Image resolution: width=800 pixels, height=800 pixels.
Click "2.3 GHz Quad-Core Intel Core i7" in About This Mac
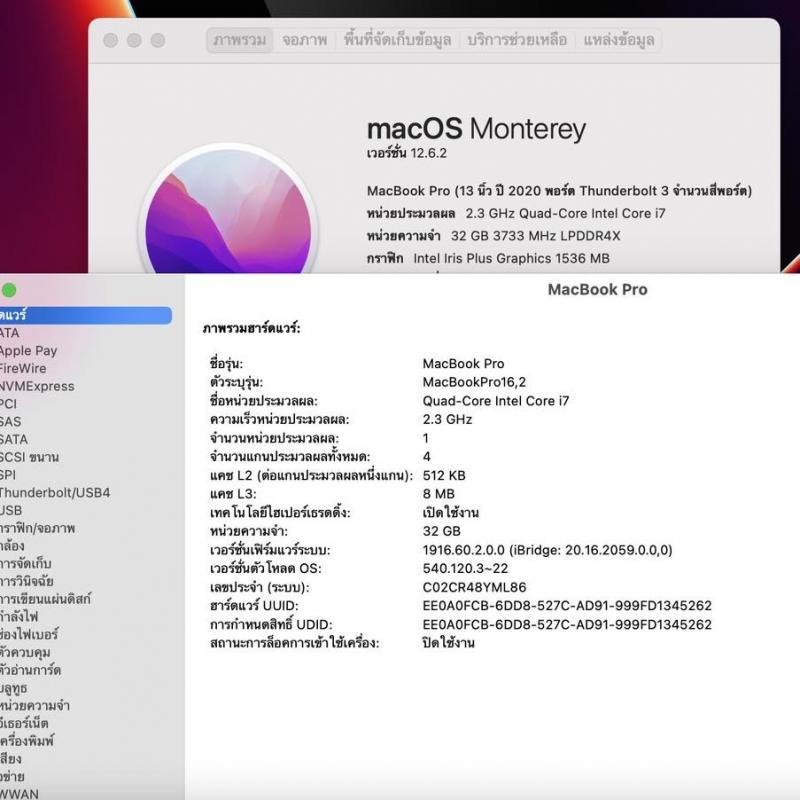(x=565, y=213)
